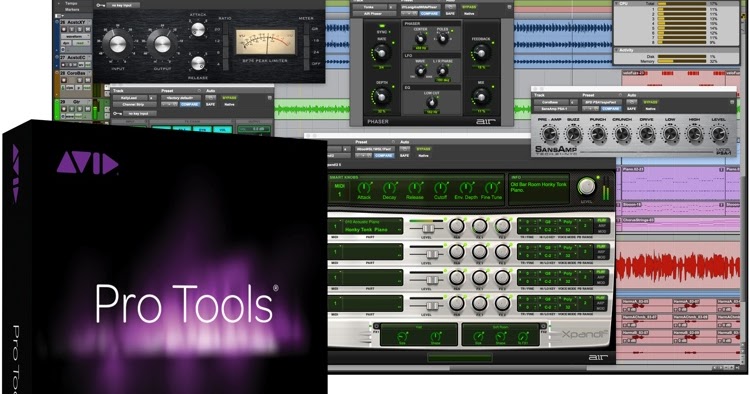Mute the AcstcXY track
The height and width of the screenshot is (394, 750).
point(87,30)
